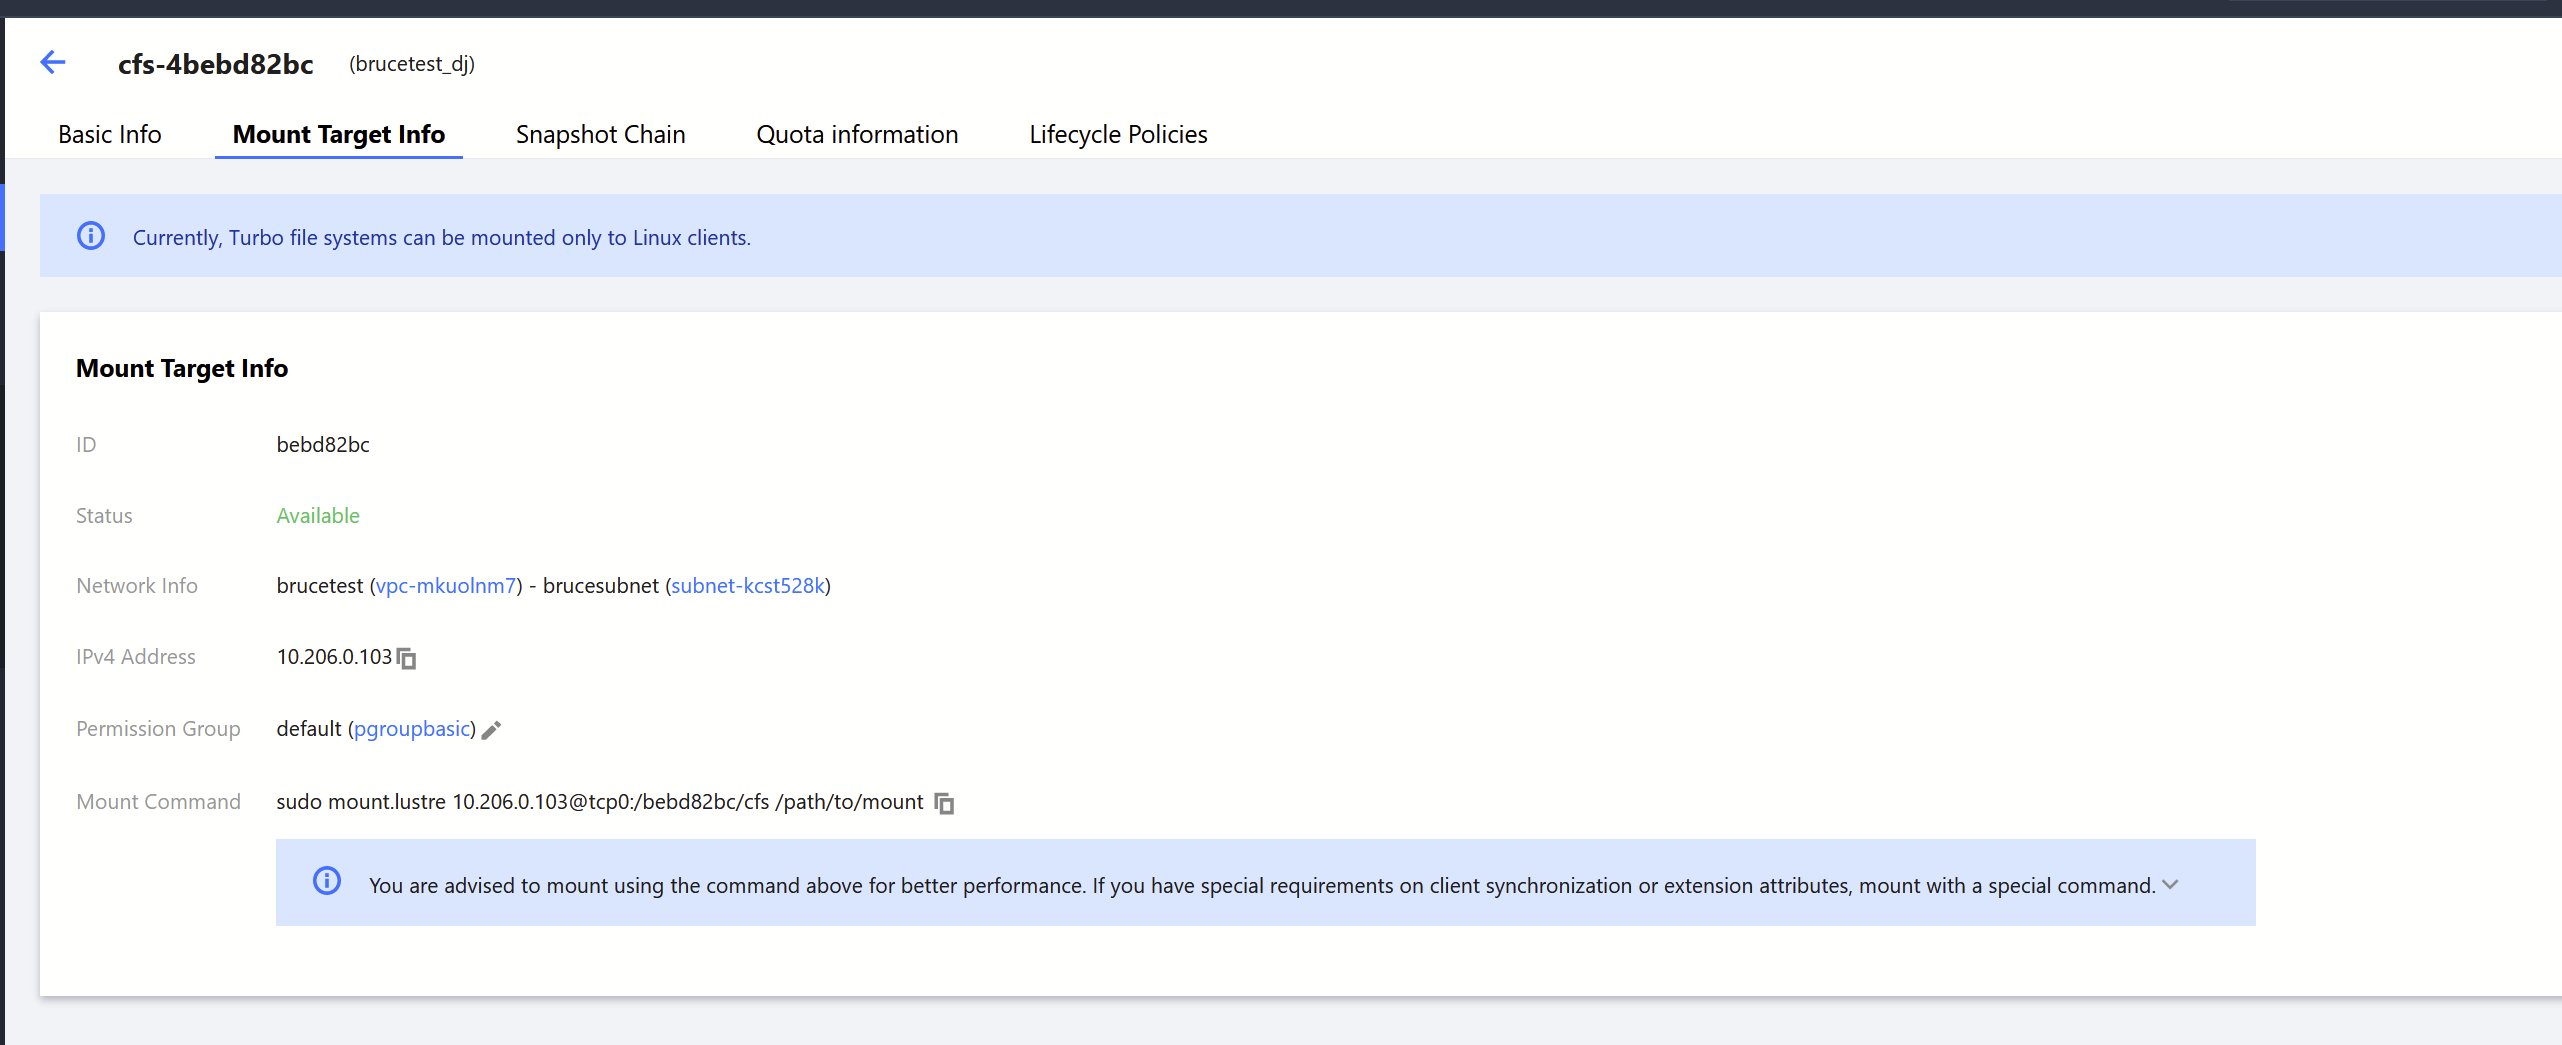The image size is (2562, 1045).
Task: Open the vpc-mkuolnm7 VPC link
Action: pos(446,586)
